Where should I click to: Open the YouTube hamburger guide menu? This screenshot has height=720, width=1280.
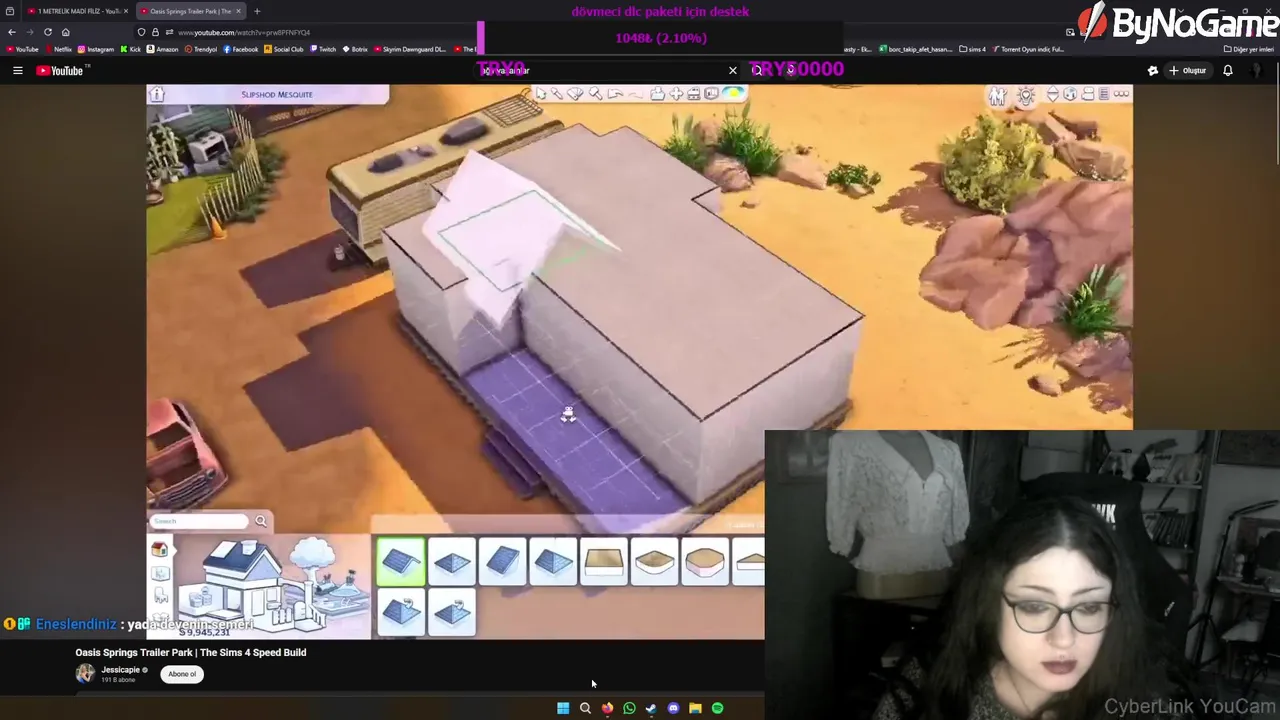point(17,70)
